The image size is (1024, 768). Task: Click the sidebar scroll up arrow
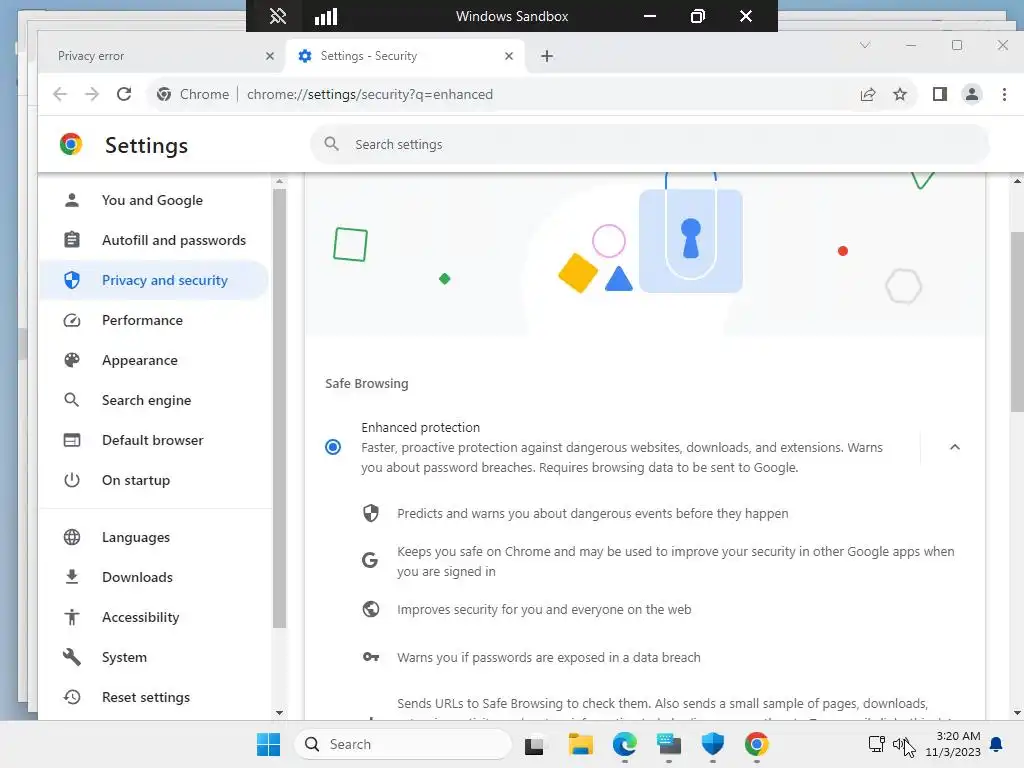pos(280,182)
